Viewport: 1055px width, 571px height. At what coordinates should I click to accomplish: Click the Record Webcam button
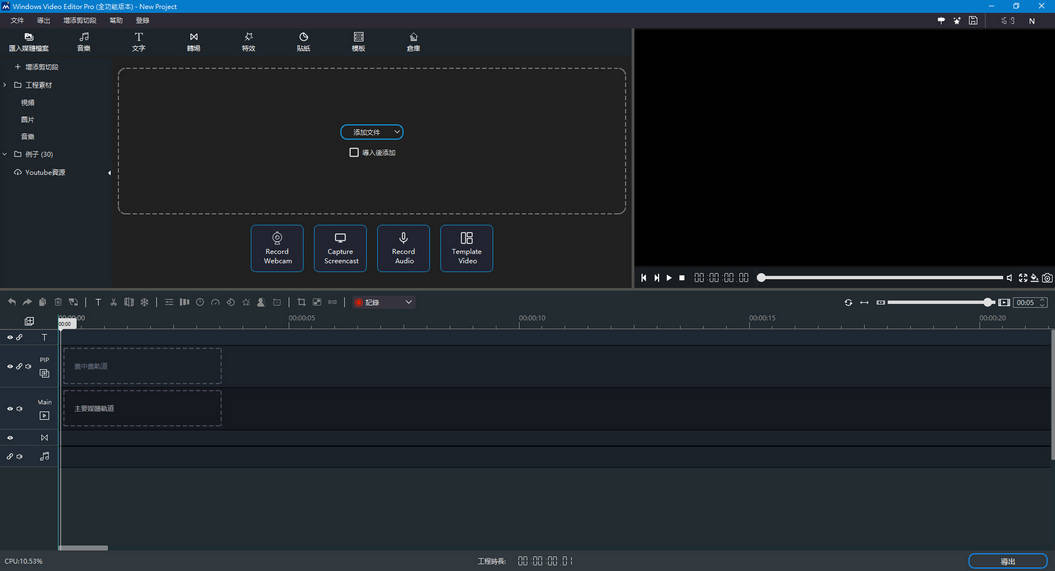pos(277,248)
